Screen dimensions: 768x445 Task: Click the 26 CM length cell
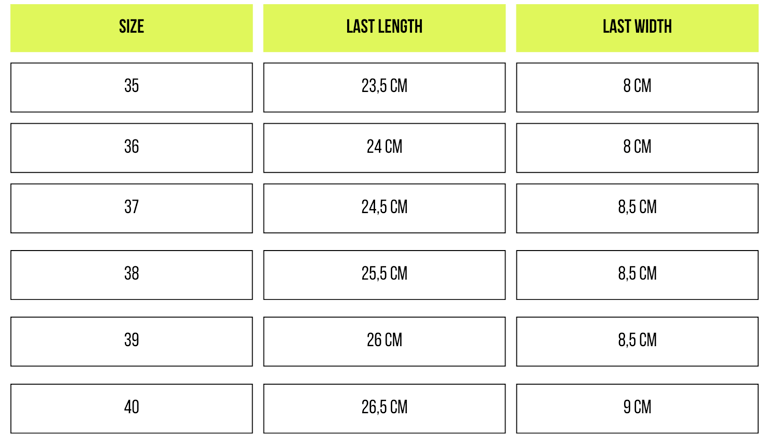coord(384,341)
